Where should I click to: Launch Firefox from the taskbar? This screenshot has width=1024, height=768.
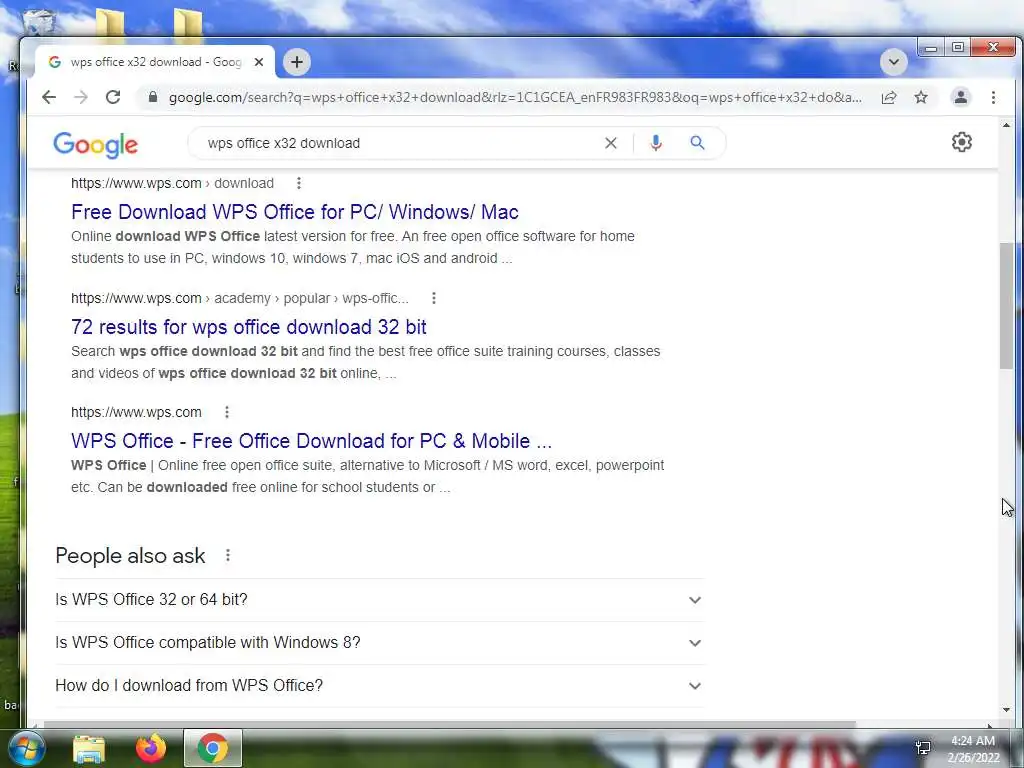coord(150,748)
